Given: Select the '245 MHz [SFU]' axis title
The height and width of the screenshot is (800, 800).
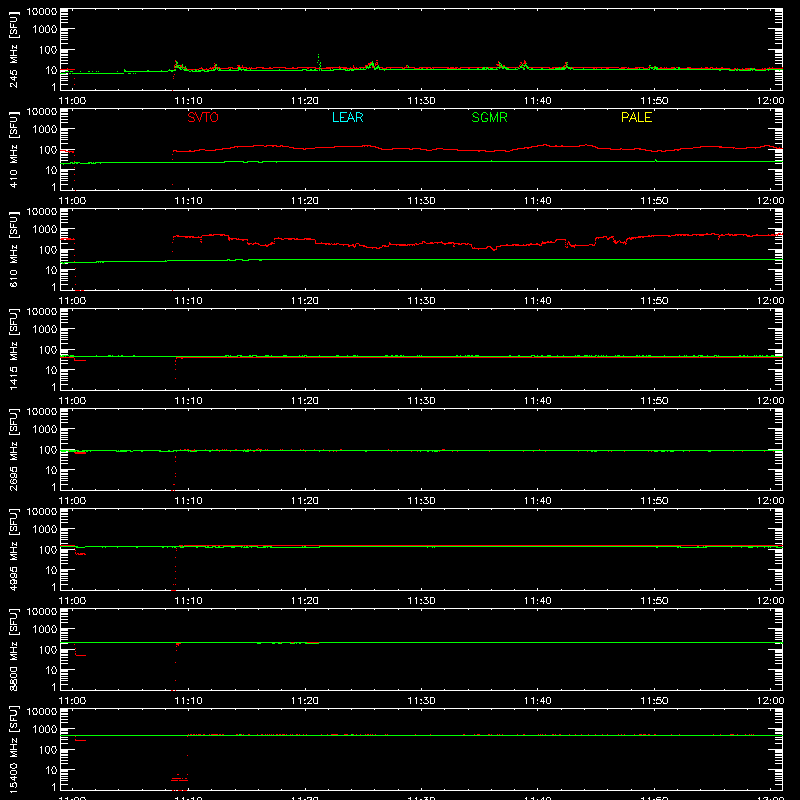Looking at the screenshot, I should coord(13,50).
